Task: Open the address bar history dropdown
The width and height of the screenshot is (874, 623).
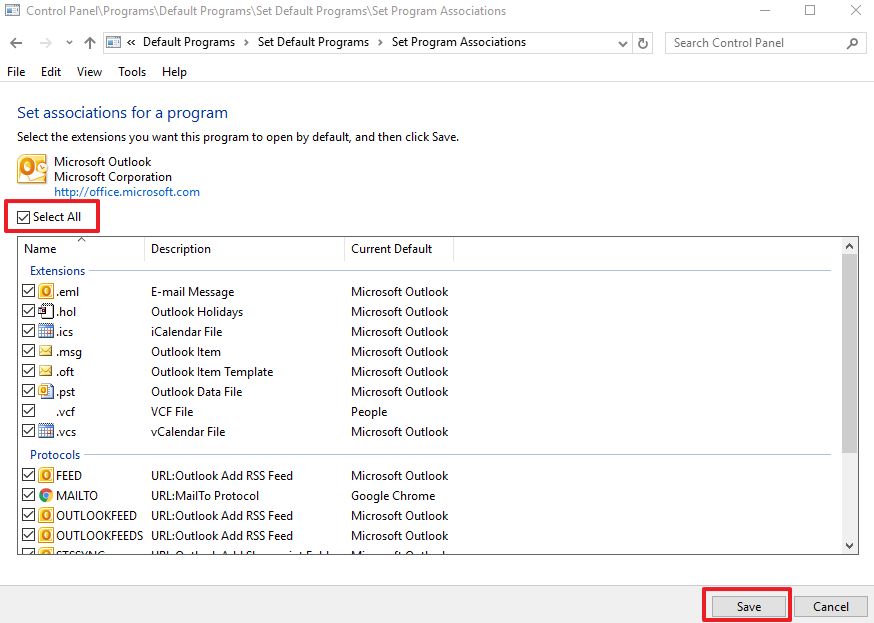Action: point(623,43)
